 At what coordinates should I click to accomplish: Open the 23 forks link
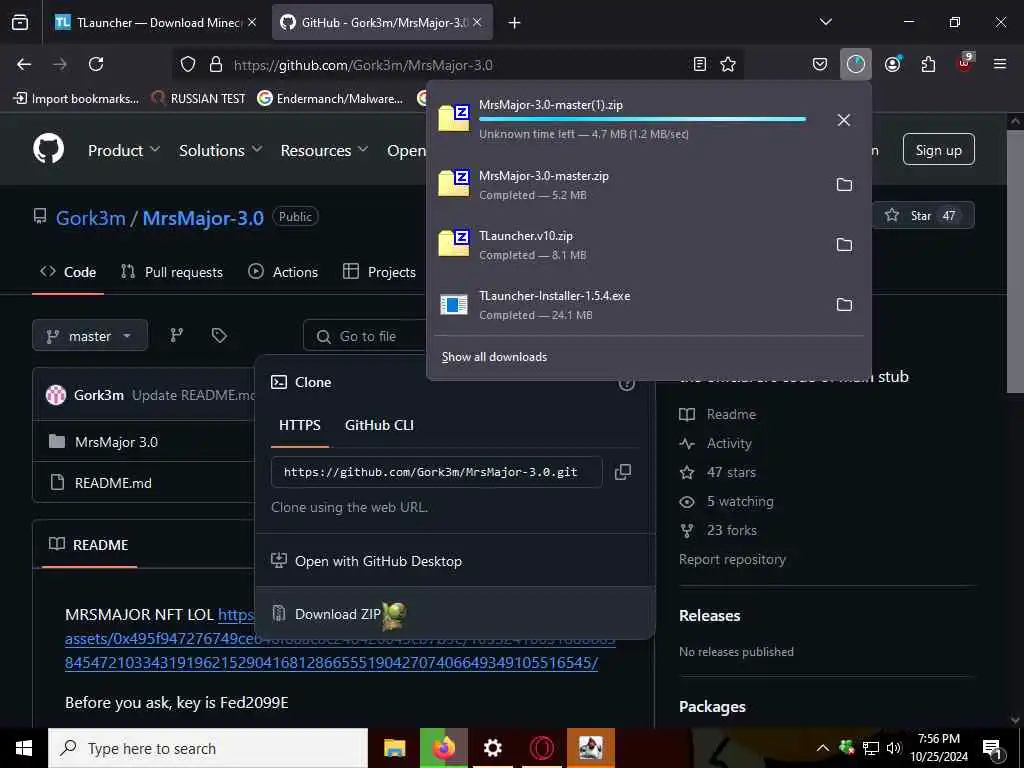point(718,530)
